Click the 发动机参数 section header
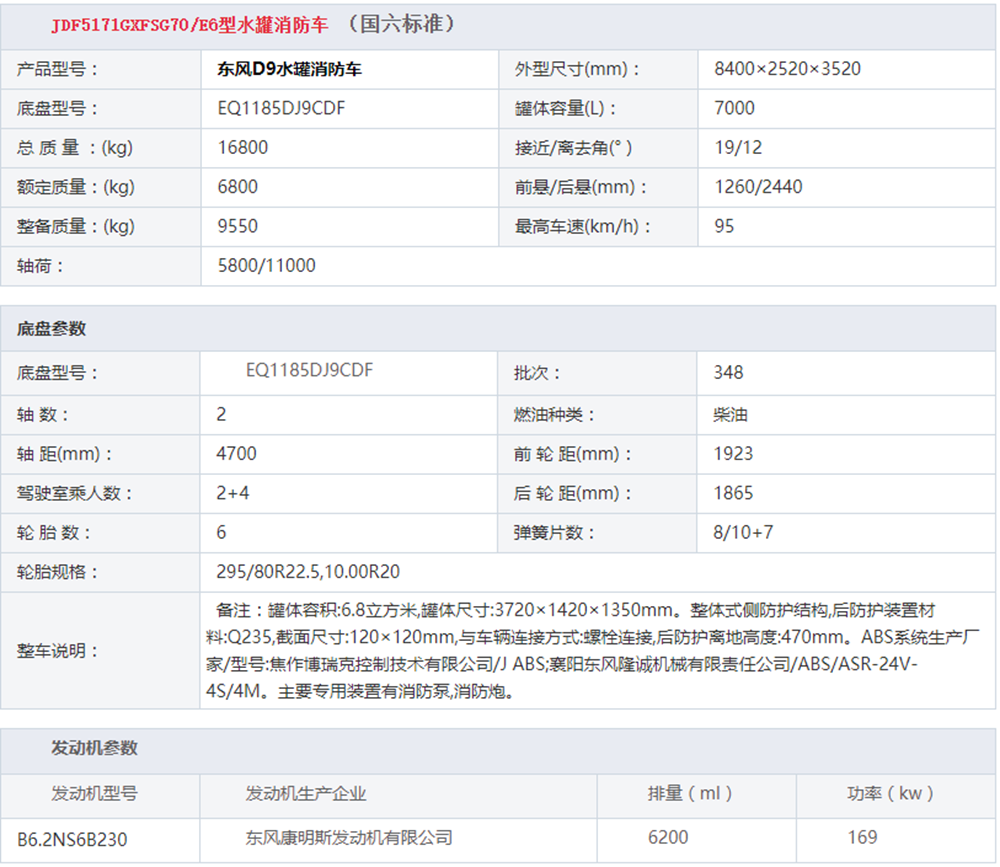 pos(94,748)
